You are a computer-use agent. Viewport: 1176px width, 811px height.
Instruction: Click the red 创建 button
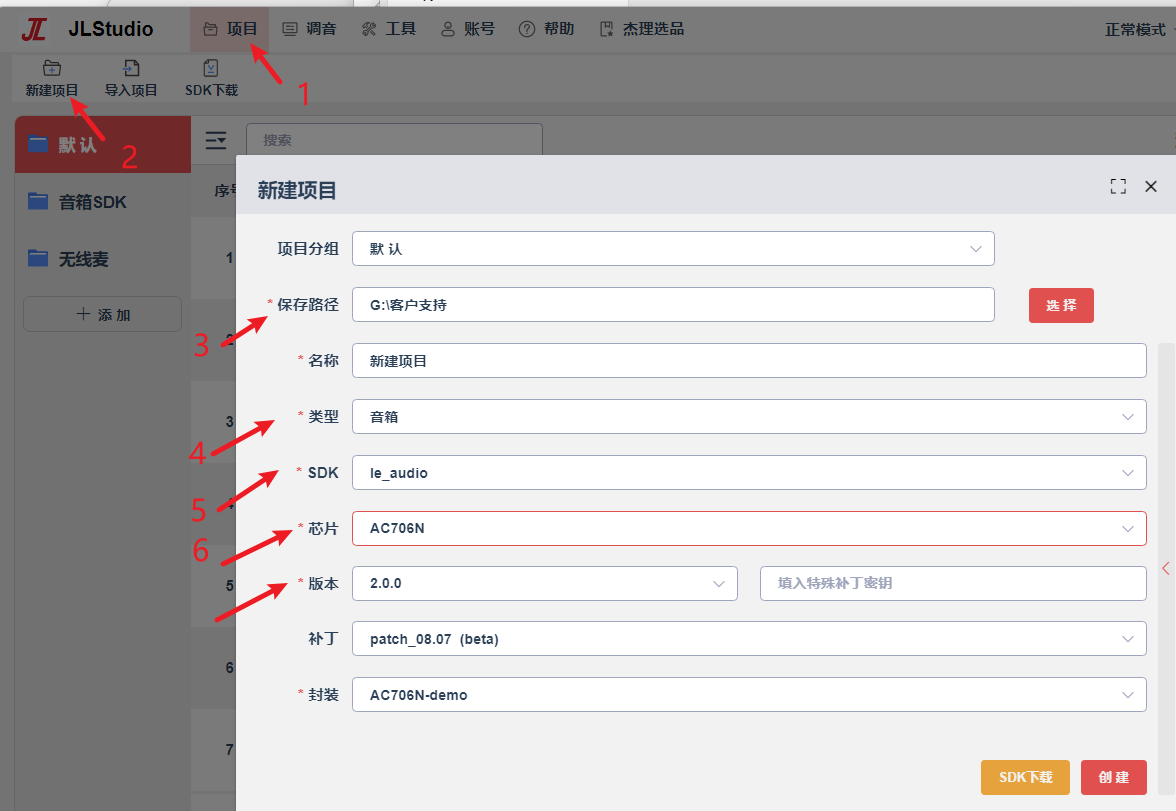tap(1114, 777)
